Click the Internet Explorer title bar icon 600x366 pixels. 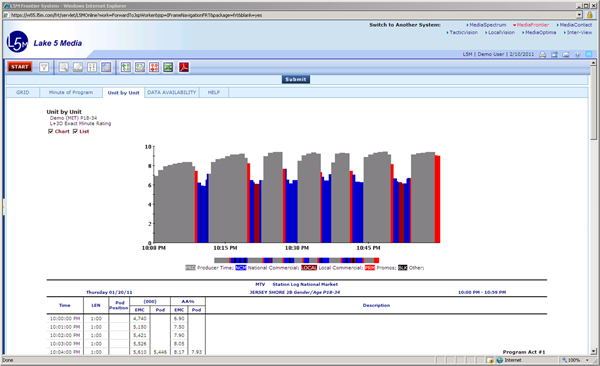click(6, 6)
